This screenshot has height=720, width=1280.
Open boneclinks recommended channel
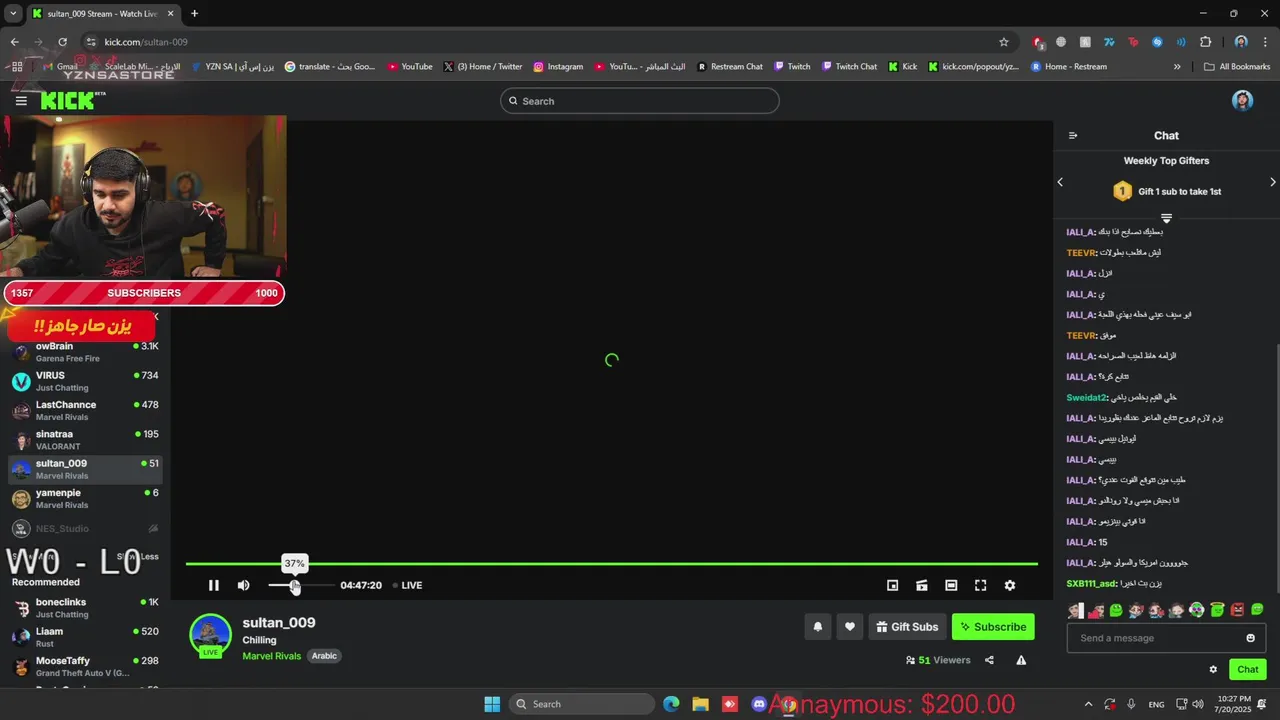click(85, 608)
